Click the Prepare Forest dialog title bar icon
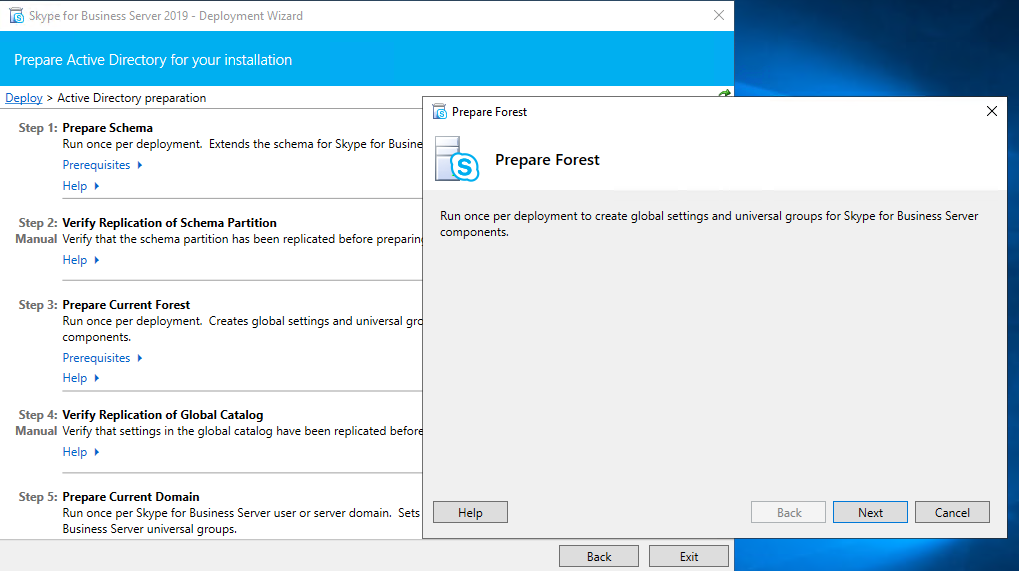1019x571 pixels. click(439, 112)
